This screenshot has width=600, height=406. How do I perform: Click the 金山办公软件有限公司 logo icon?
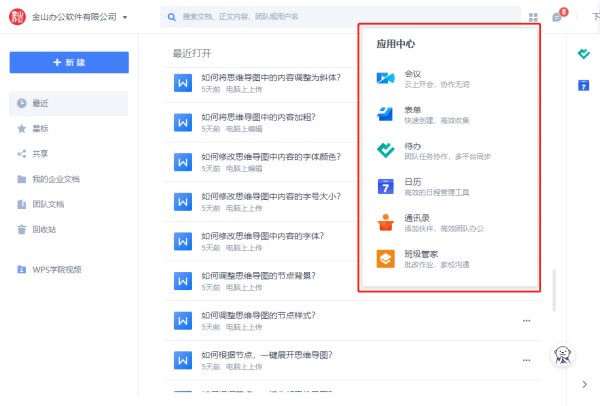[x=17, y=17]
